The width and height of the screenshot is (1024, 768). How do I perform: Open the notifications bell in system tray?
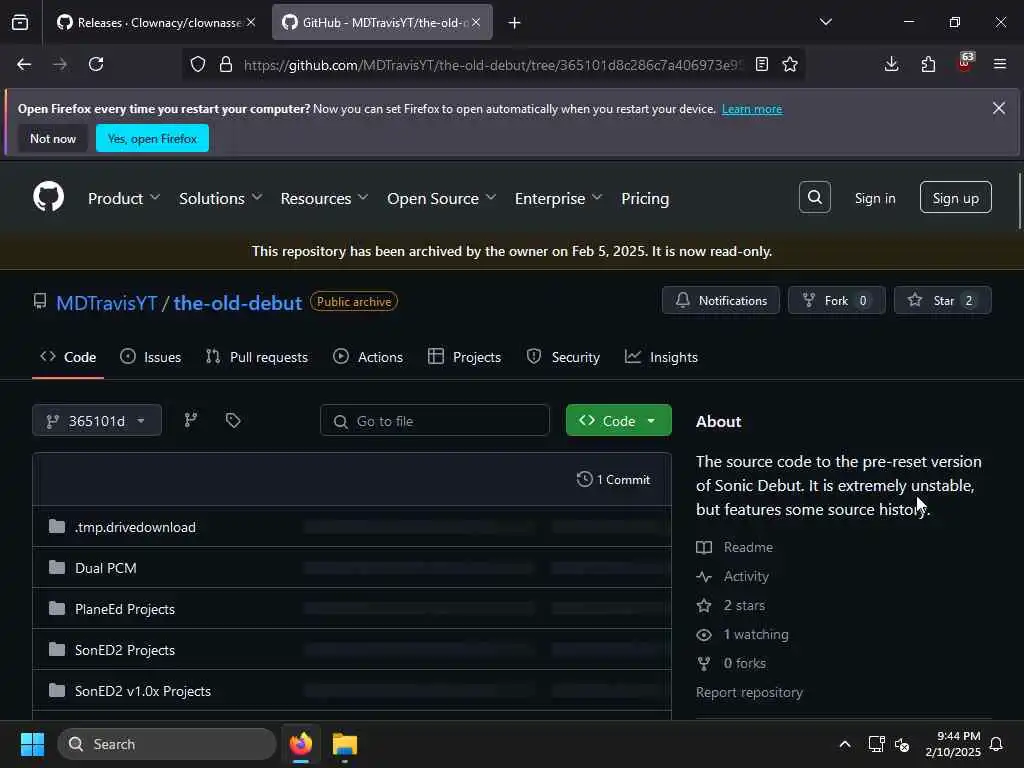[996, 744]
